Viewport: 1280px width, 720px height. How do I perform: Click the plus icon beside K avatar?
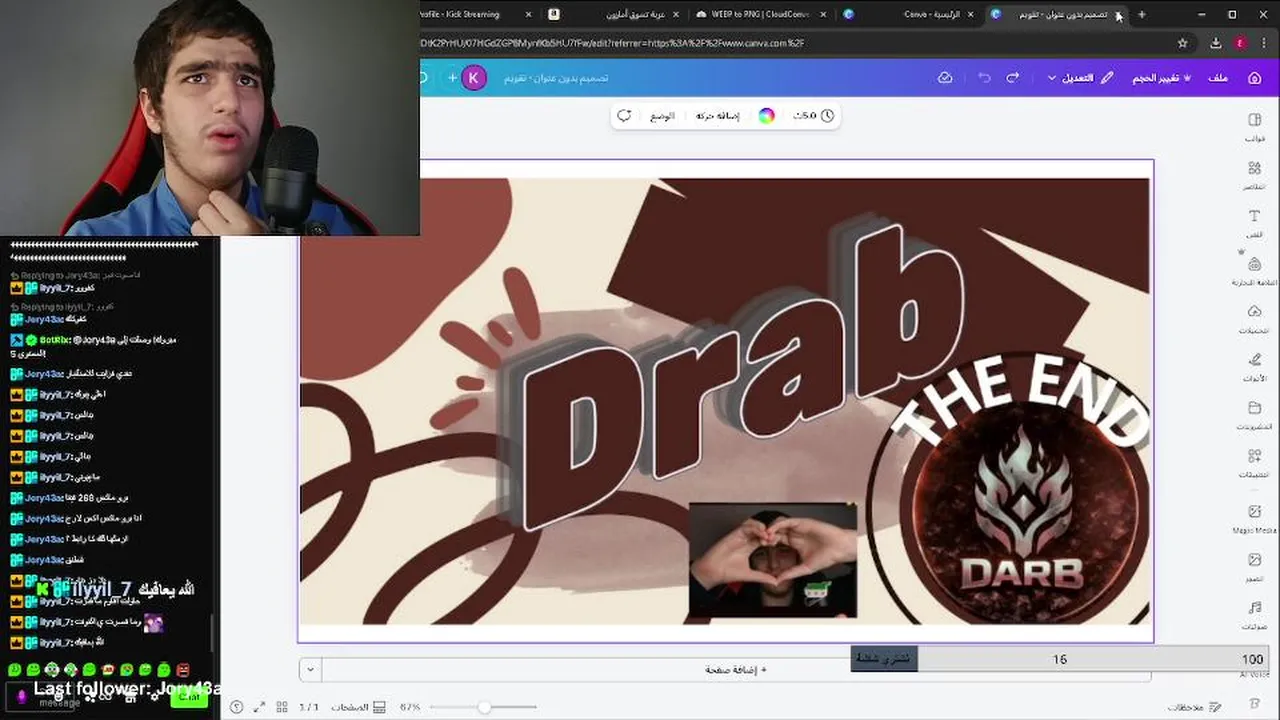coord(452,78)
